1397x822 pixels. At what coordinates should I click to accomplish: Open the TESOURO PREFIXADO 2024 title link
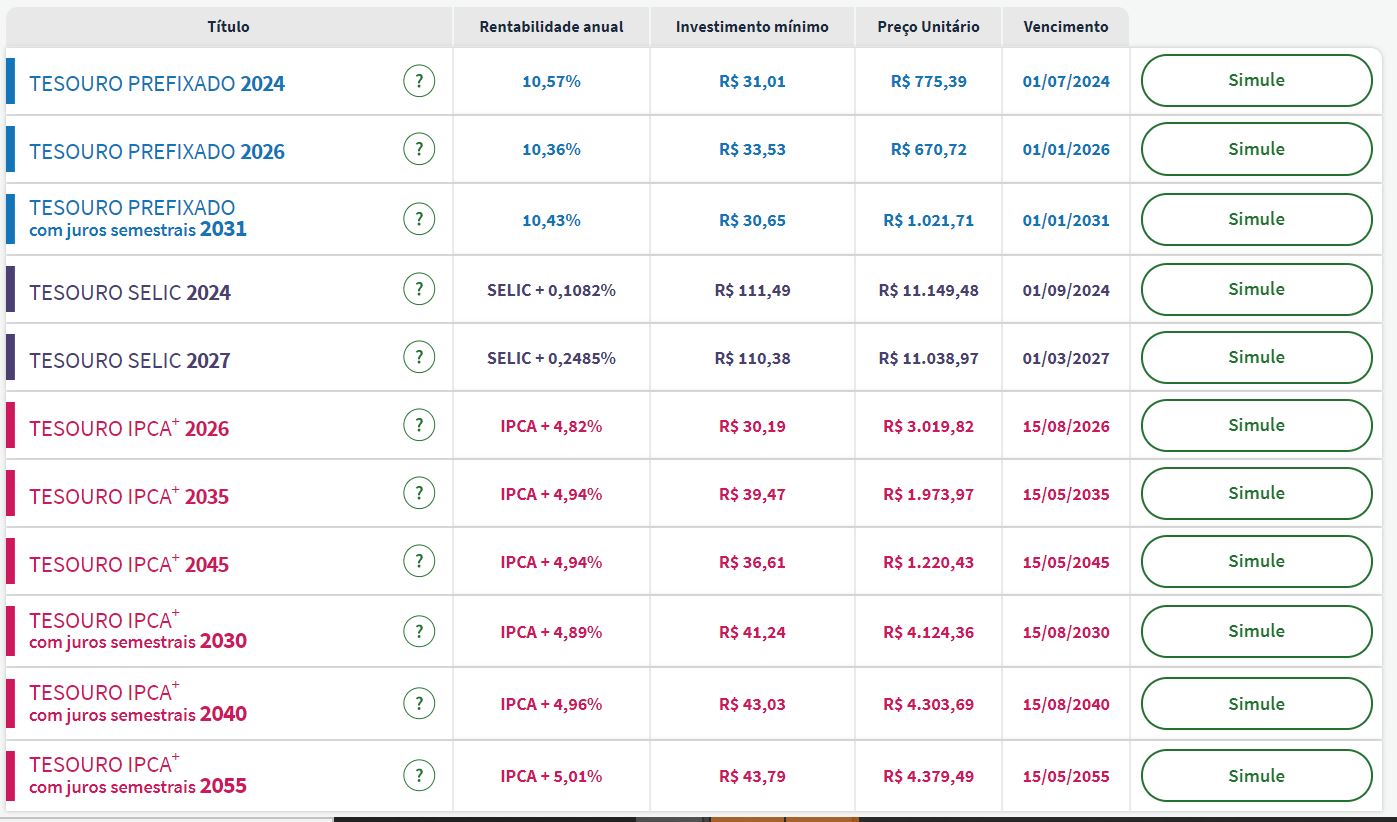157,84
